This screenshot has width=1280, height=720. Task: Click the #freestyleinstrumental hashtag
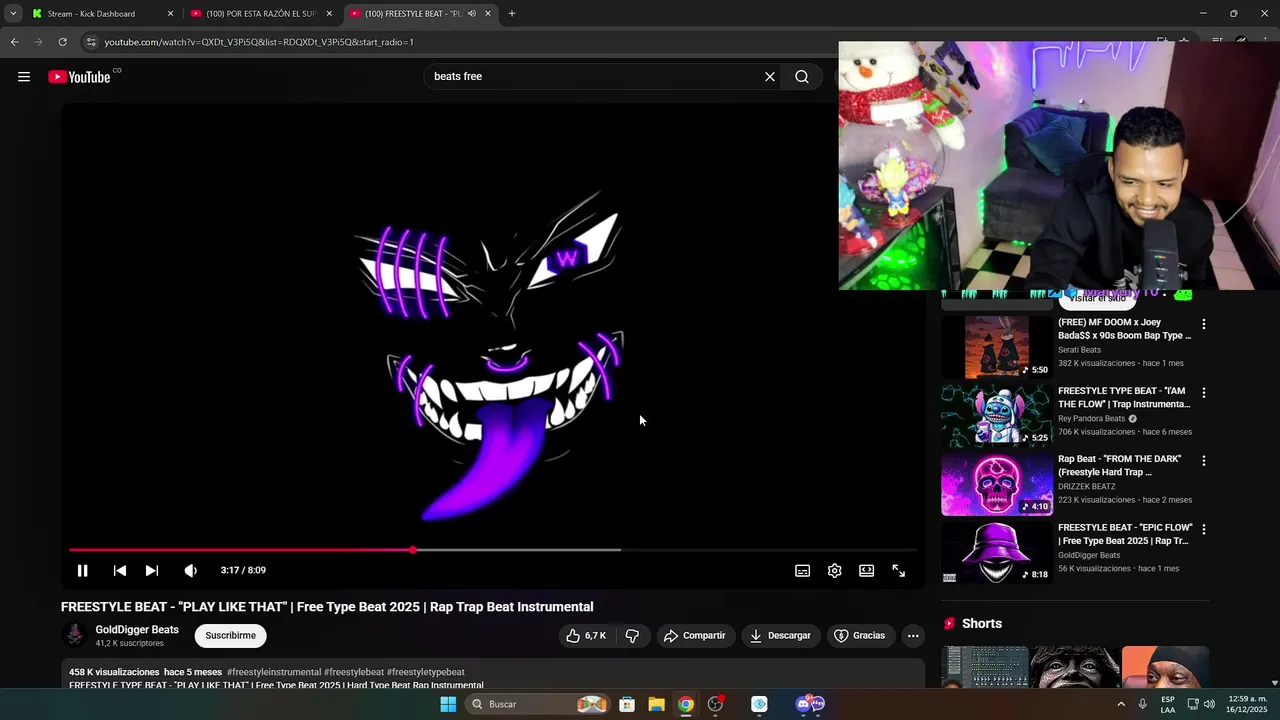(x=274, y=672)
